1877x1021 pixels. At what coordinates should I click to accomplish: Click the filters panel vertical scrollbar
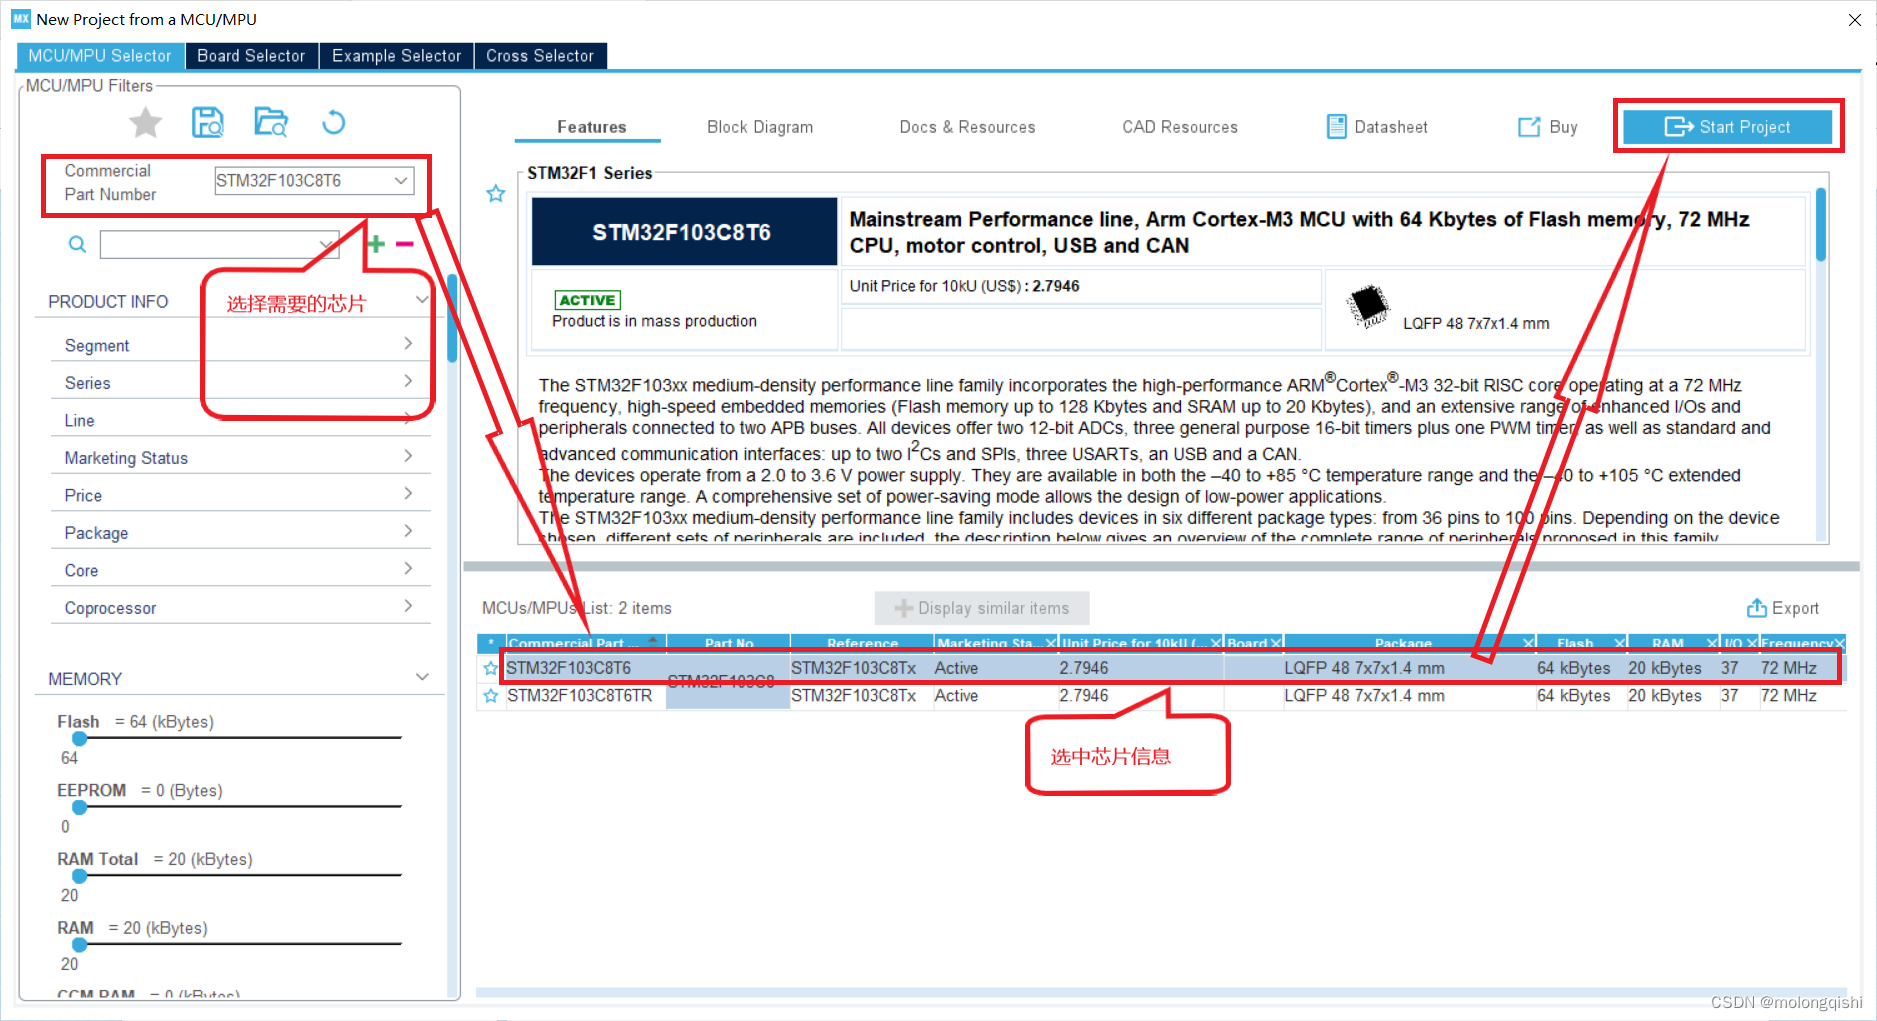452,318
